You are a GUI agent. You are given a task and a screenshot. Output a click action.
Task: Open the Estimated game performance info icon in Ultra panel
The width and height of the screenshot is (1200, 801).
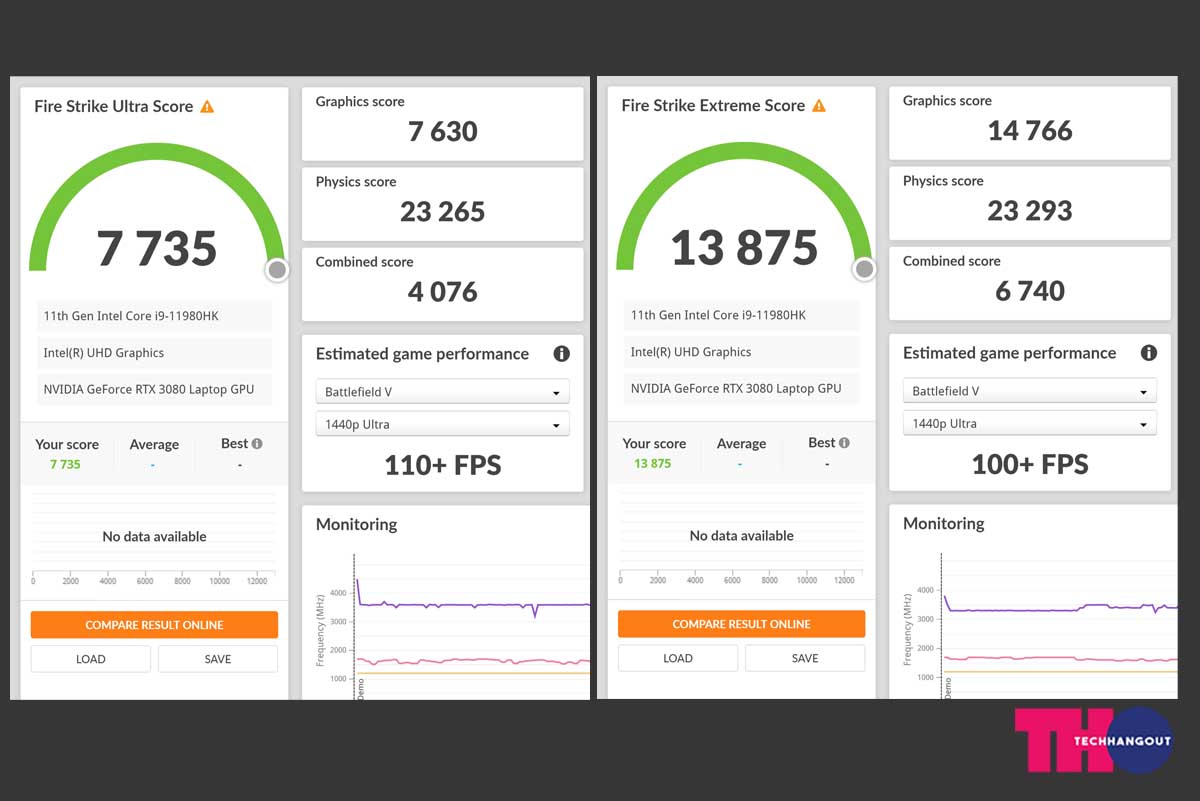pyautogui.click(x=562, y=354)
